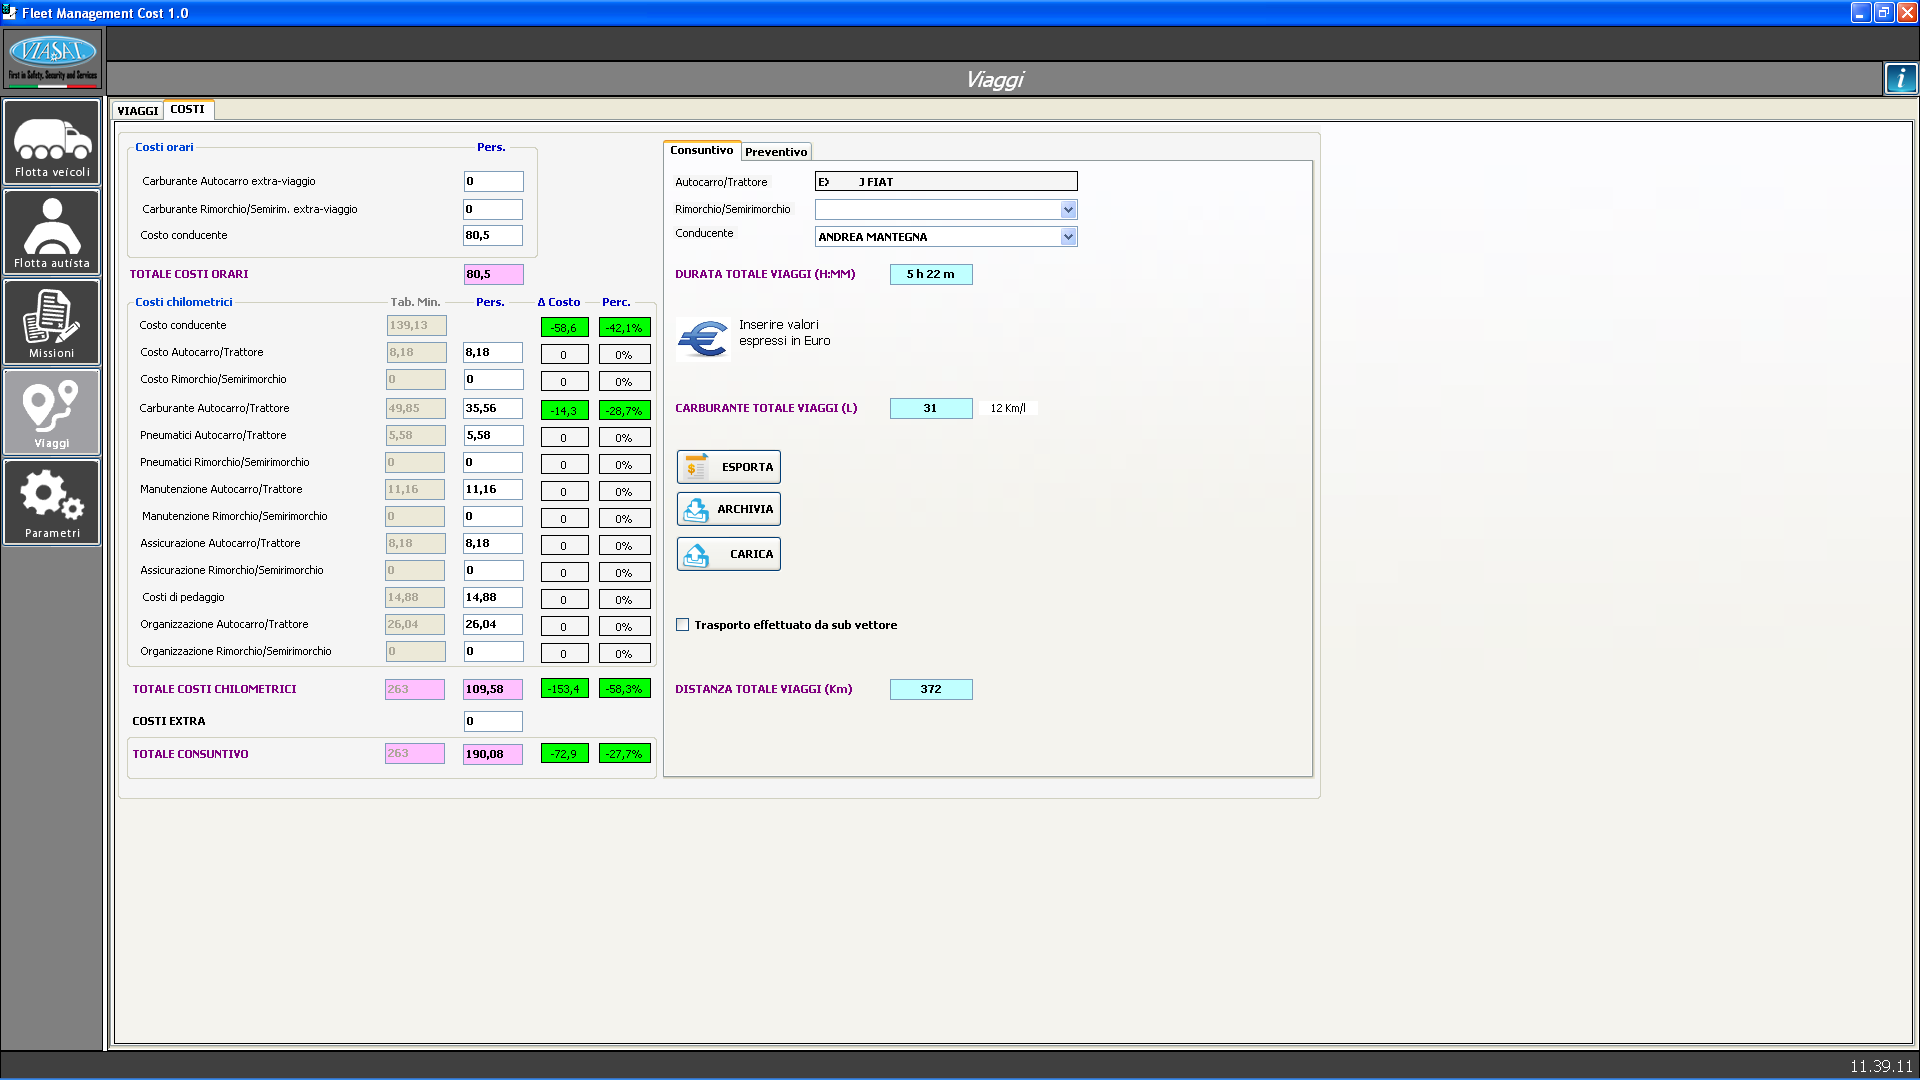Click the DISTANZA TOTALE VIAGGI value 372
This screenshot has height=1080, width=1920.
tap(931, 689)
